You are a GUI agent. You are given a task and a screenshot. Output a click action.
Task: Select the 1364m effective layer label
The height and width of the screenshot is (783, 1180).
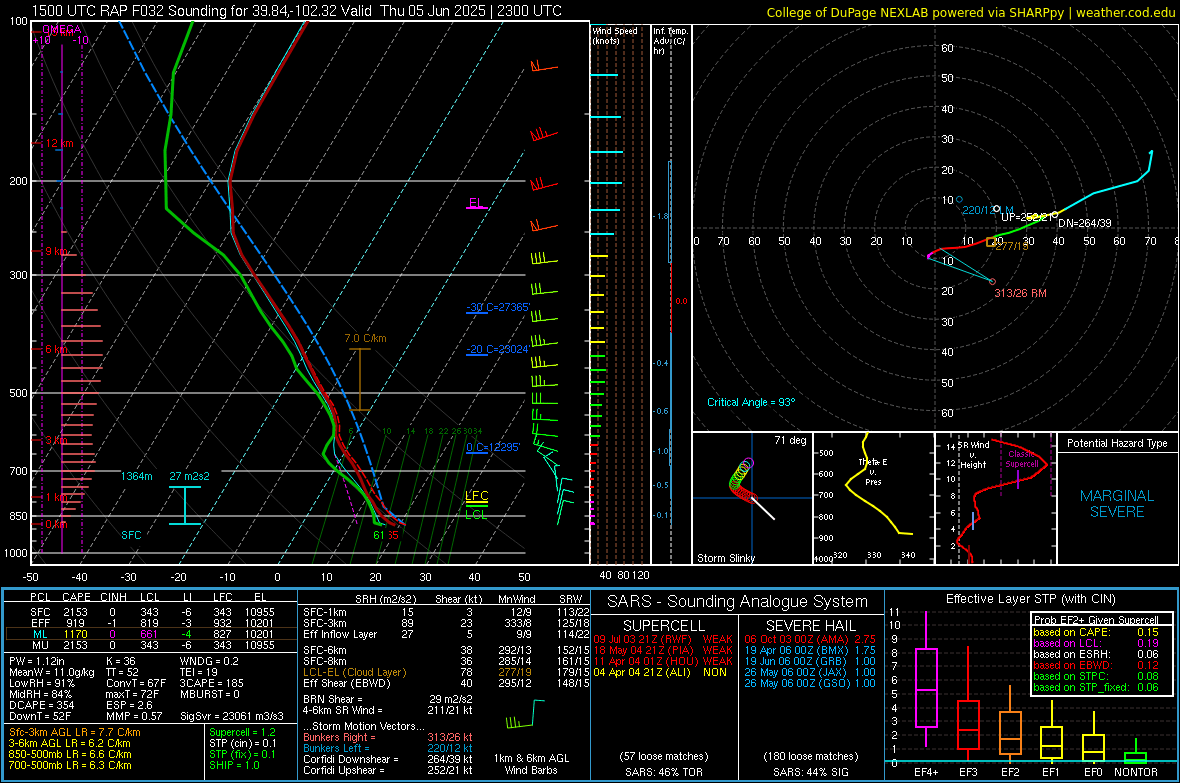(136, 476)
